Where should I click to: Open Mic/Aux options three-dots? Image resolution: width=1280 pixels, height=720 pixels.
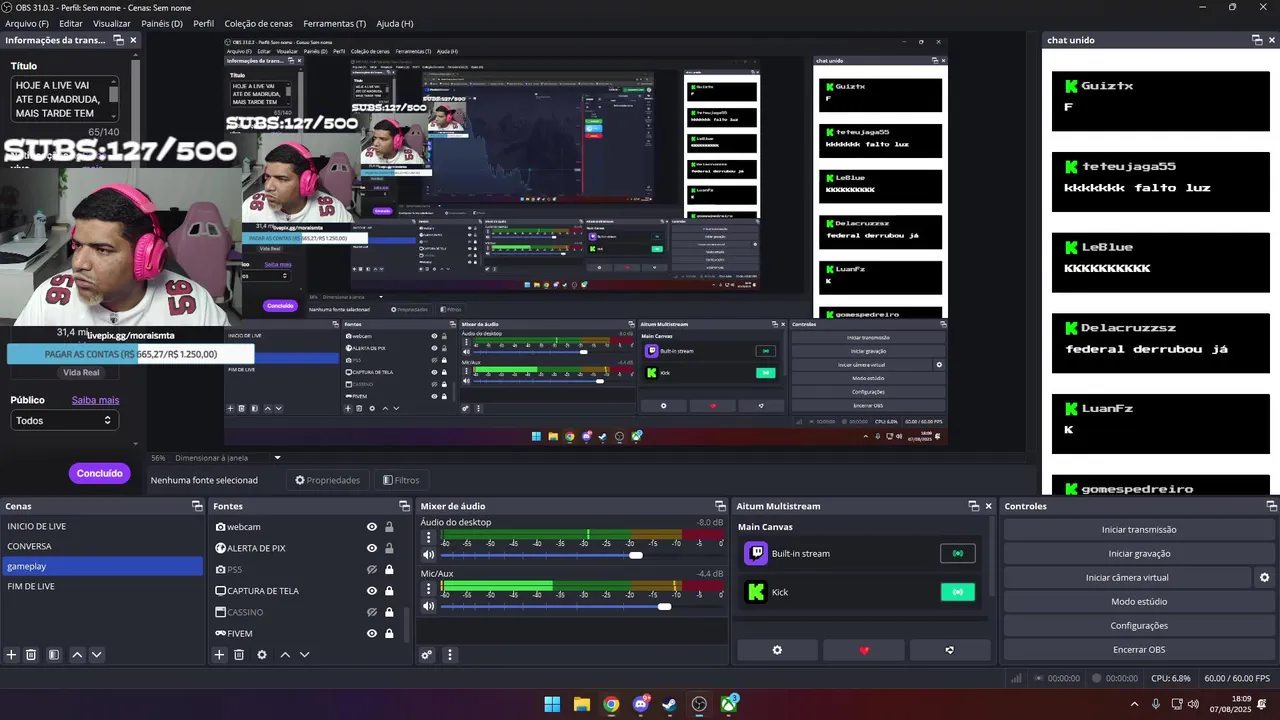429,589
